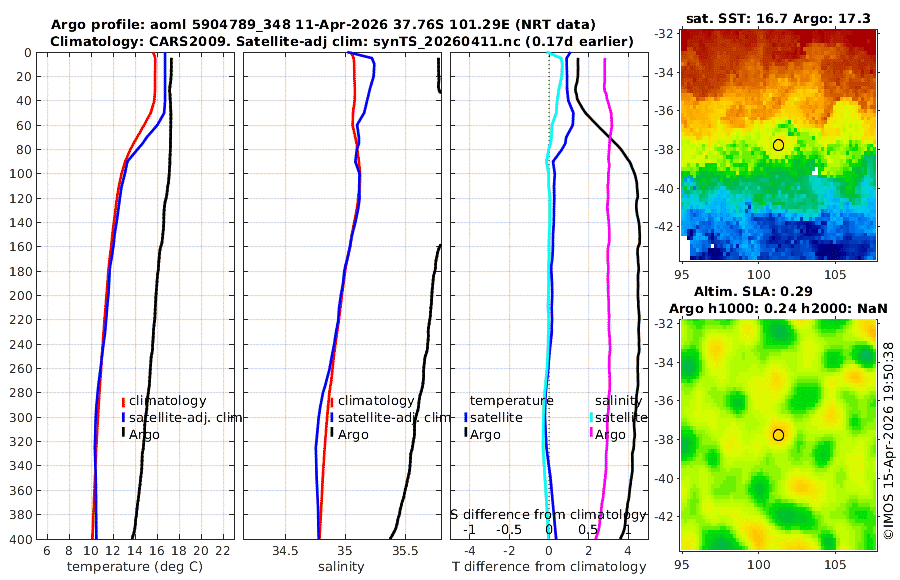
Task: Click the 'Altim. SLA: 0.29' heading
Action: pos(753,291)
